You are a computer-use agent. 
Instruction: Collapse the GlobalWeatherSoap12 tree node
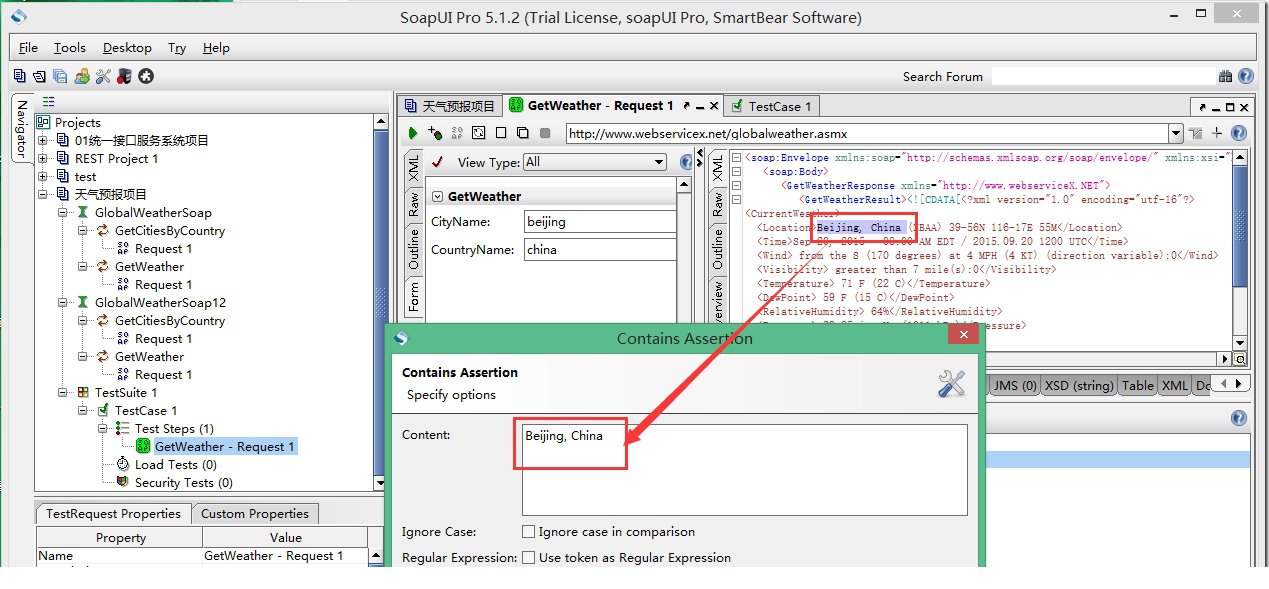pyautogui.click(x=63, y=303)
